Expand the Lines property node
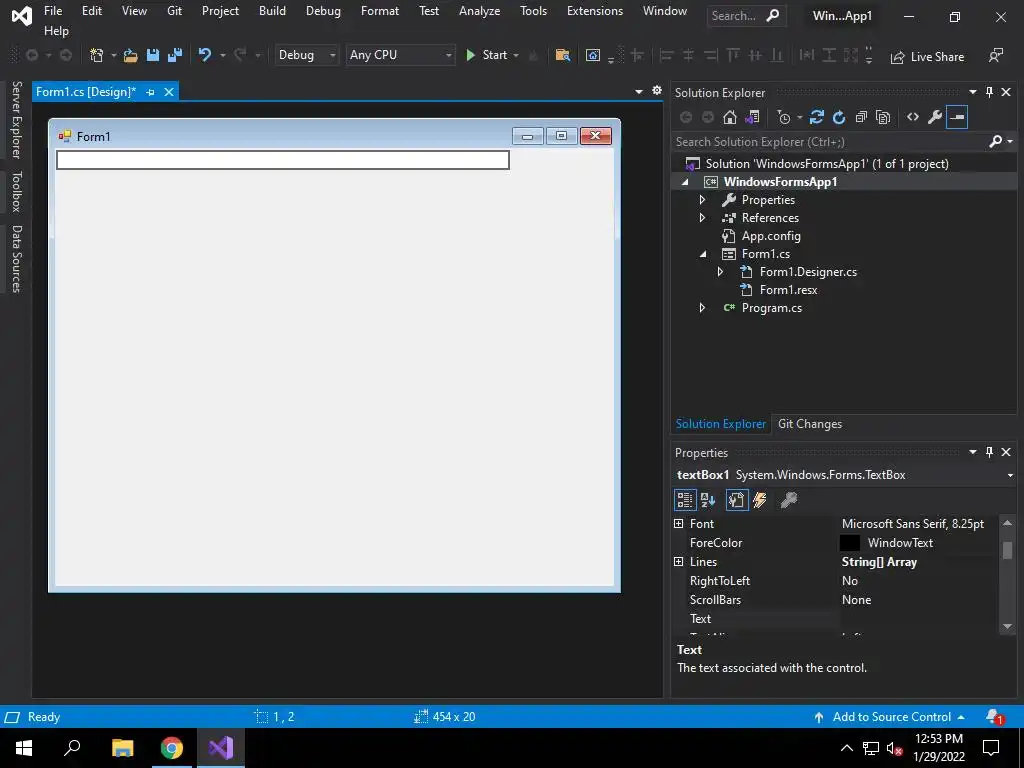 click(x=679, y=562)
